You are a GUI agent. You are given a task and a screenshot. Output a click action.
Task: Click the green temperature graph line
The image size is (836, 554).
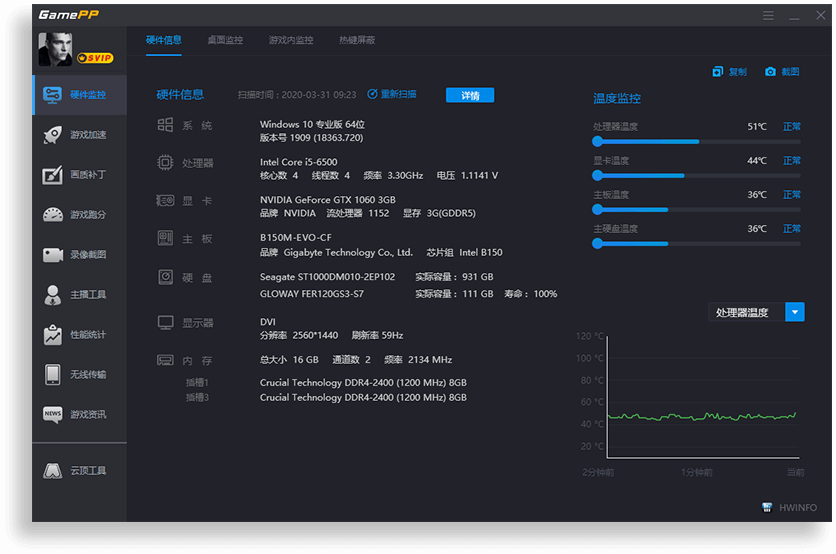(x=702, y=416)
